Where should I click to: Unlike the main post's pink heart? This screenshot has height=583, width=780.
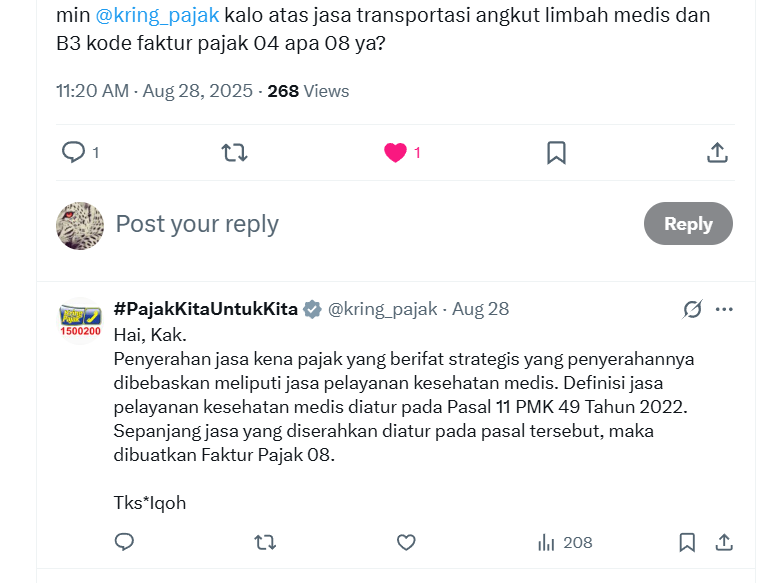click(396, 152)
